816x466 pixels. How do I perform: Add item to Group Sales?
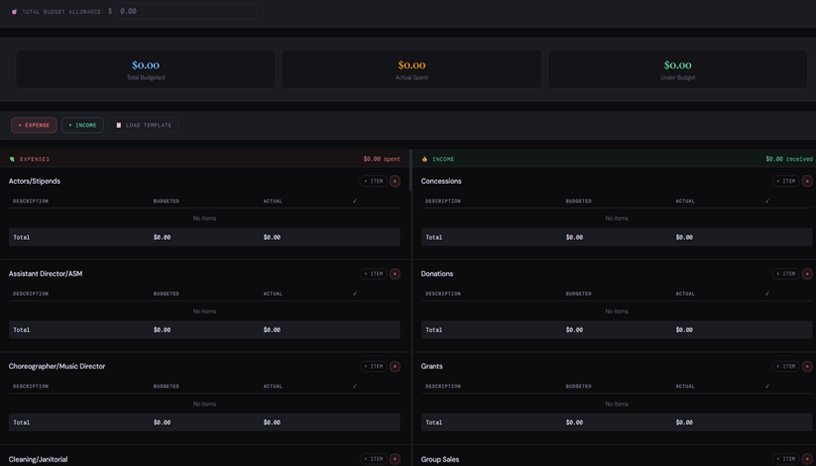pos(785,459)
